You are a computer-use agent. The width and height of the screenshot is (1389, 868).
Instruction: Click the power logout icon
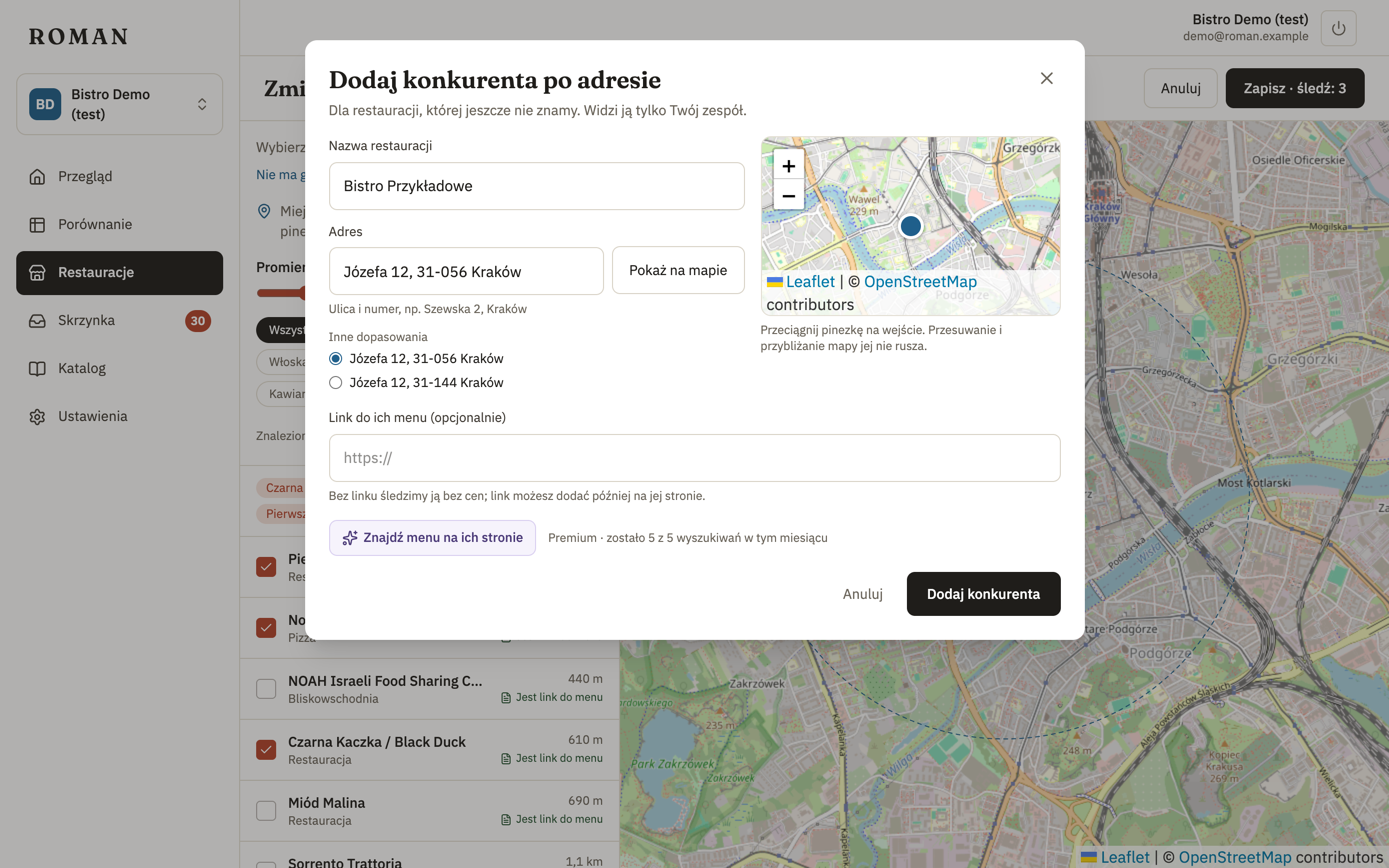[x=1339, y=28]
